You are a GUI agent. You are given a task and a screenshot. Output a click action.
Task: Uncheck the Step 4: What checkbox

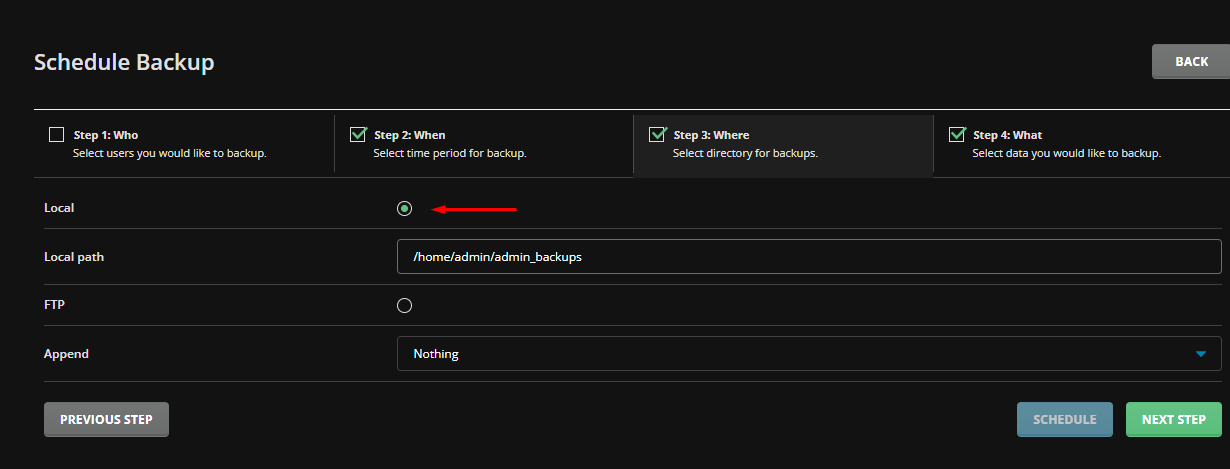pyautogui.click(x=957, y=135)
